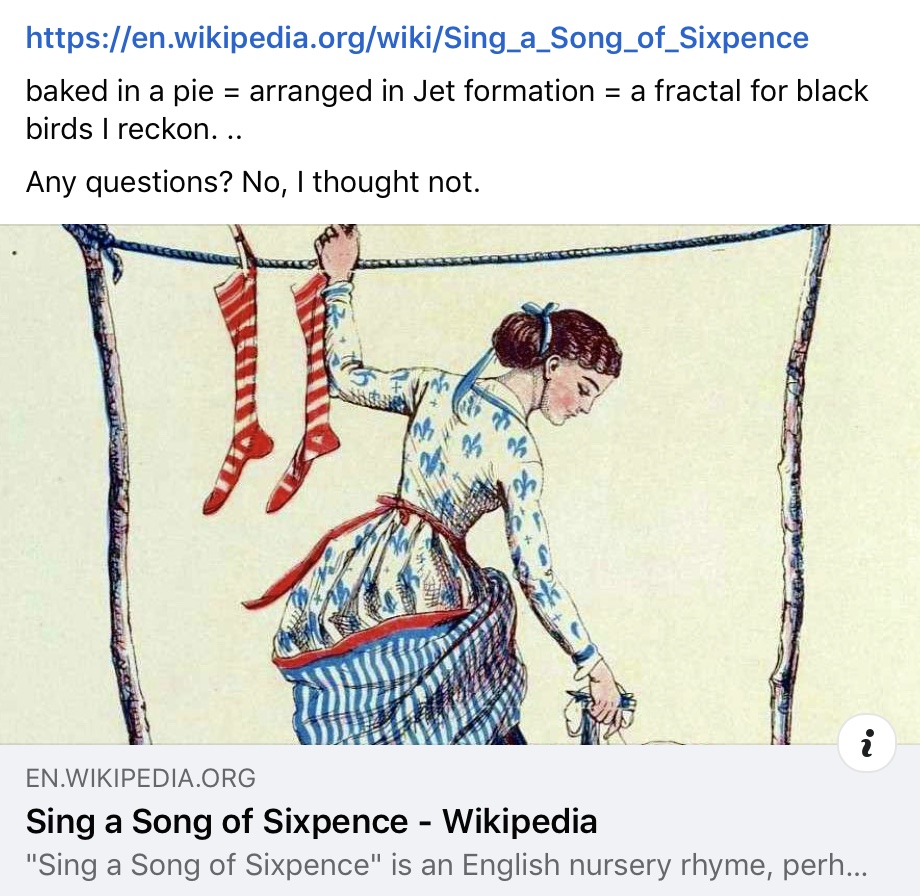Screen dimensions: 920x896
Task: Tap the 'baked in a pie = arranged' post line
Action: tap(447, 92)
